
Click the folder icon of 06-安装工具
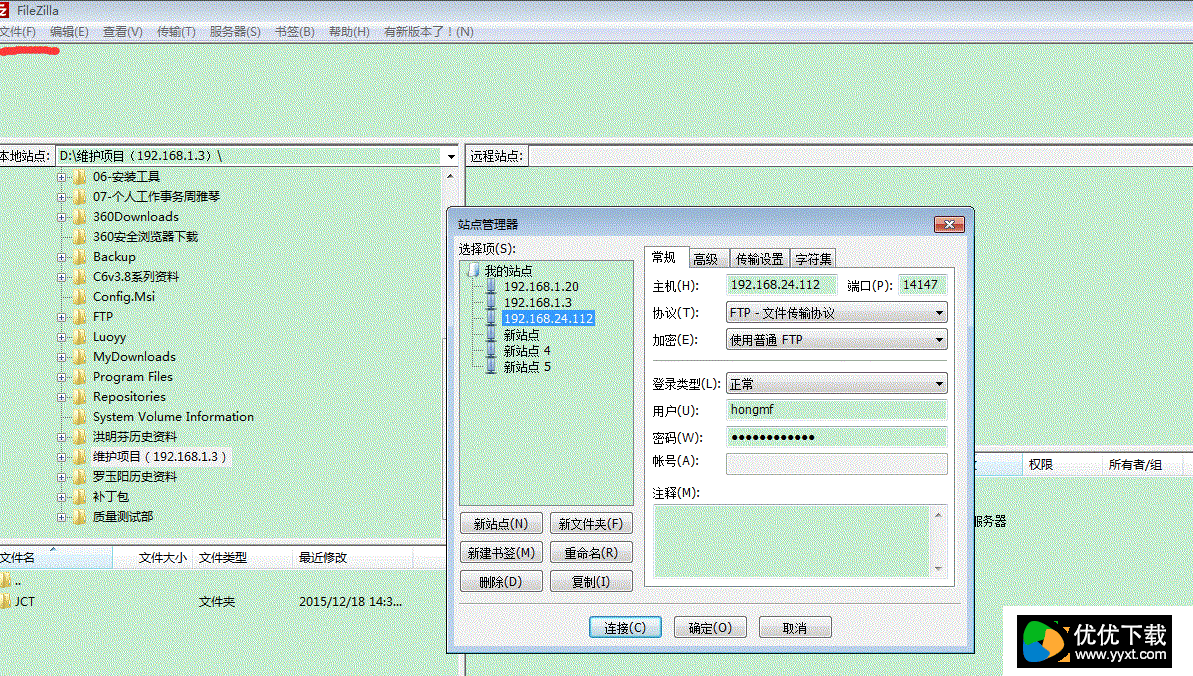tap(79, 177)
